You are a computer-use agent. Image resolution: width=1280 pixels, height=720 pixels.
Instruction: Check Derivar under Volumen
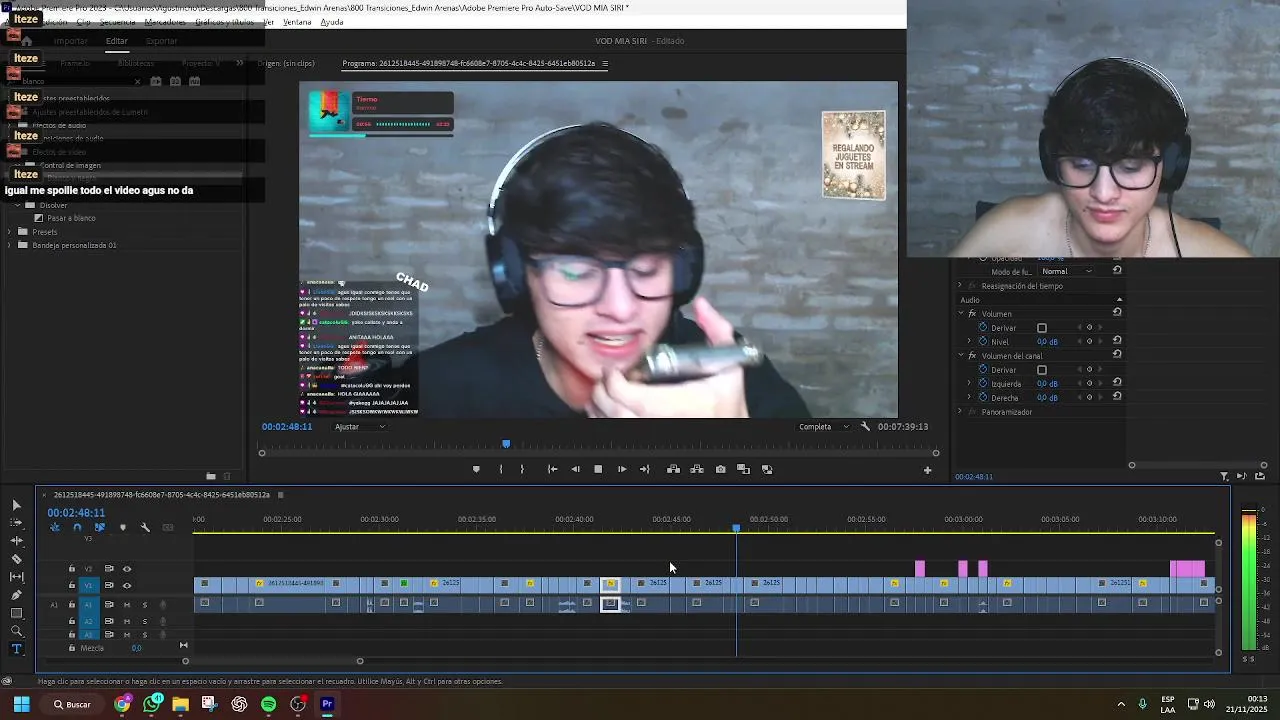pyautogui.click(x=1042, y=328)
